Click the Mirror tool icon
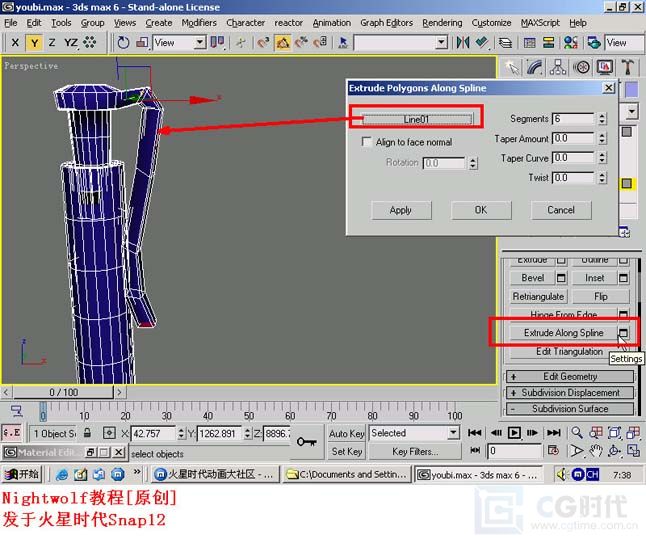This screenshot has width=646, height=539. coord(463,42)
